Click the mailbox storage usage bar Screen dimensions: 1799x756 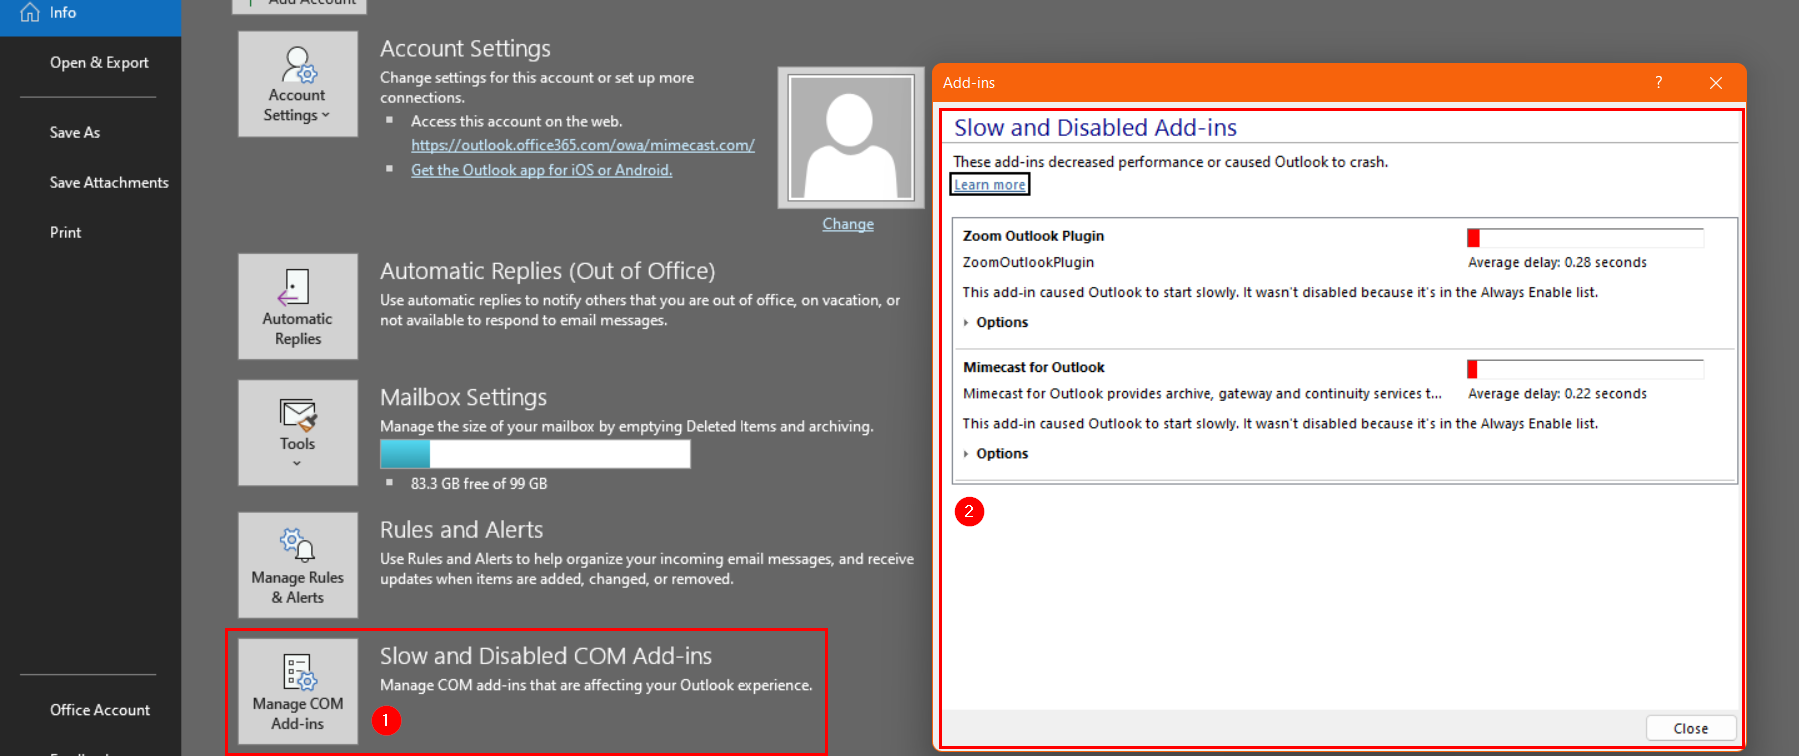click(x=534, y=454)
